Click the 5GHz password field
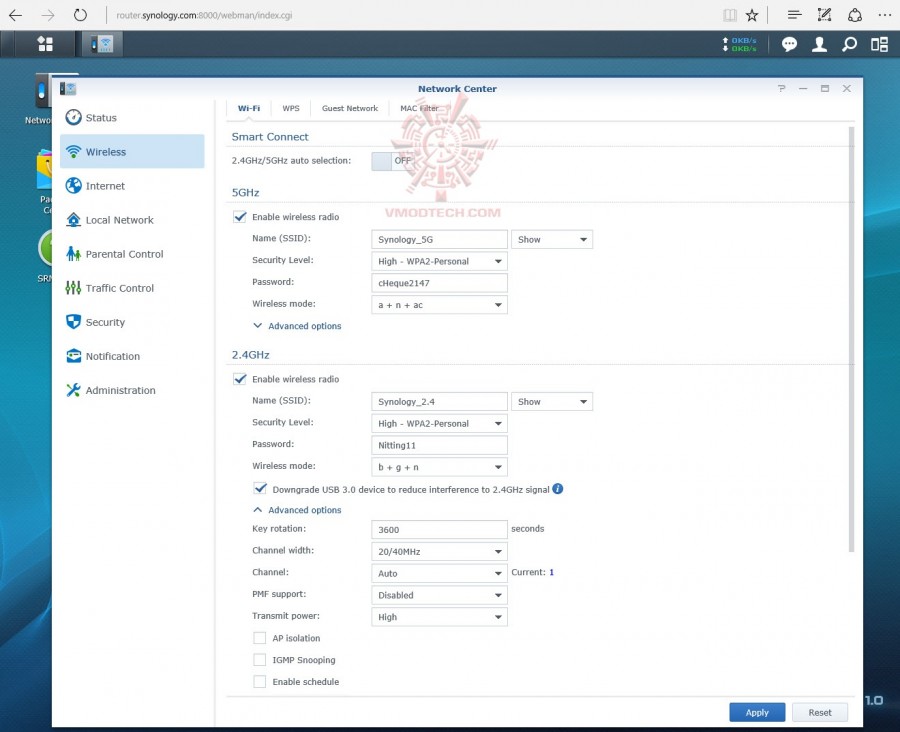Screen dimensions: 900x732 pos(439,283)
